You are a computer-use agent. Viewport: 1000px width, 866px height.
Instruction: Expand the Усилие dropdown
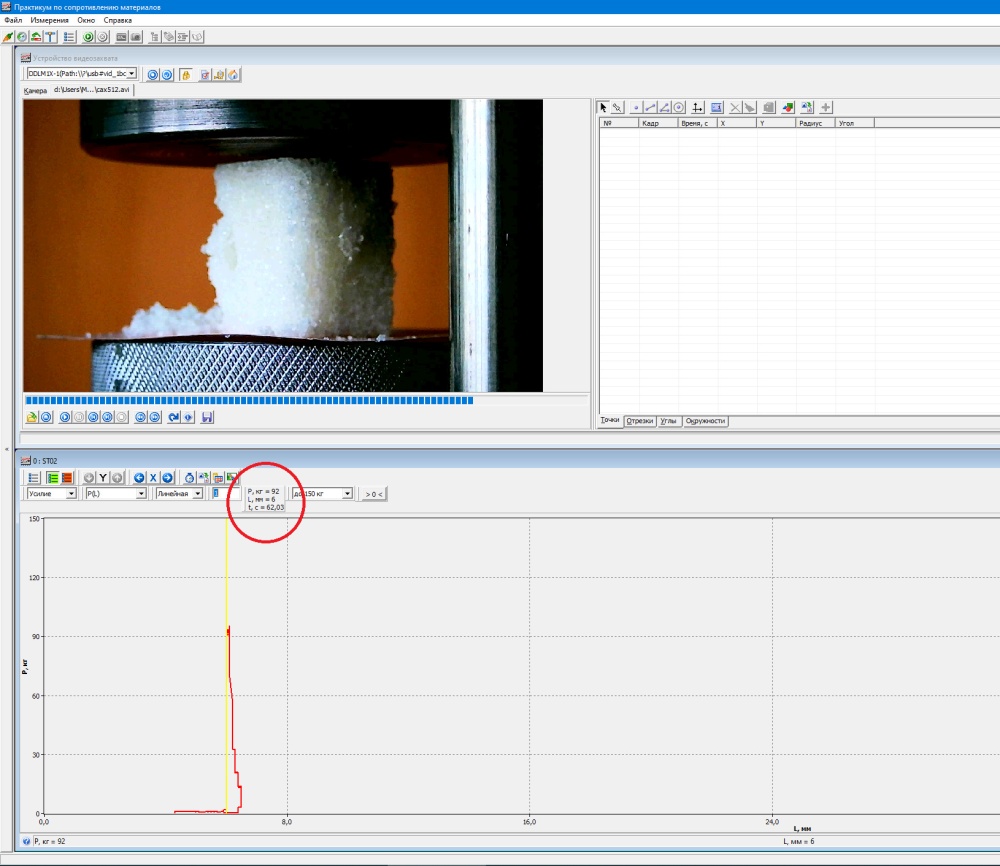(71, 494)
